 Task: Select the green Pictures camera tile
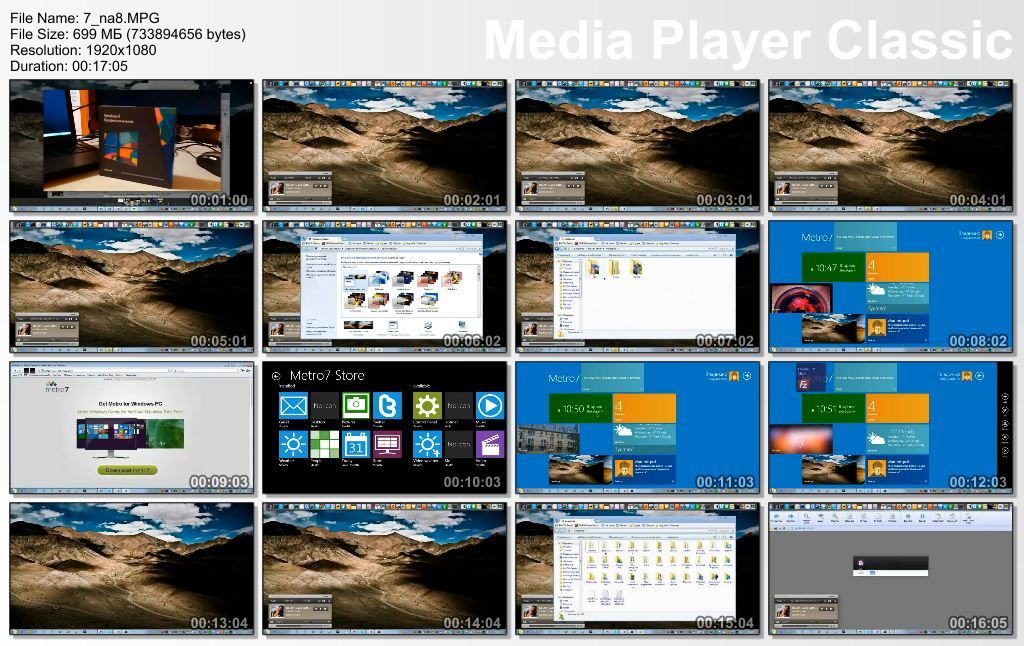click(x=356, y=406)
